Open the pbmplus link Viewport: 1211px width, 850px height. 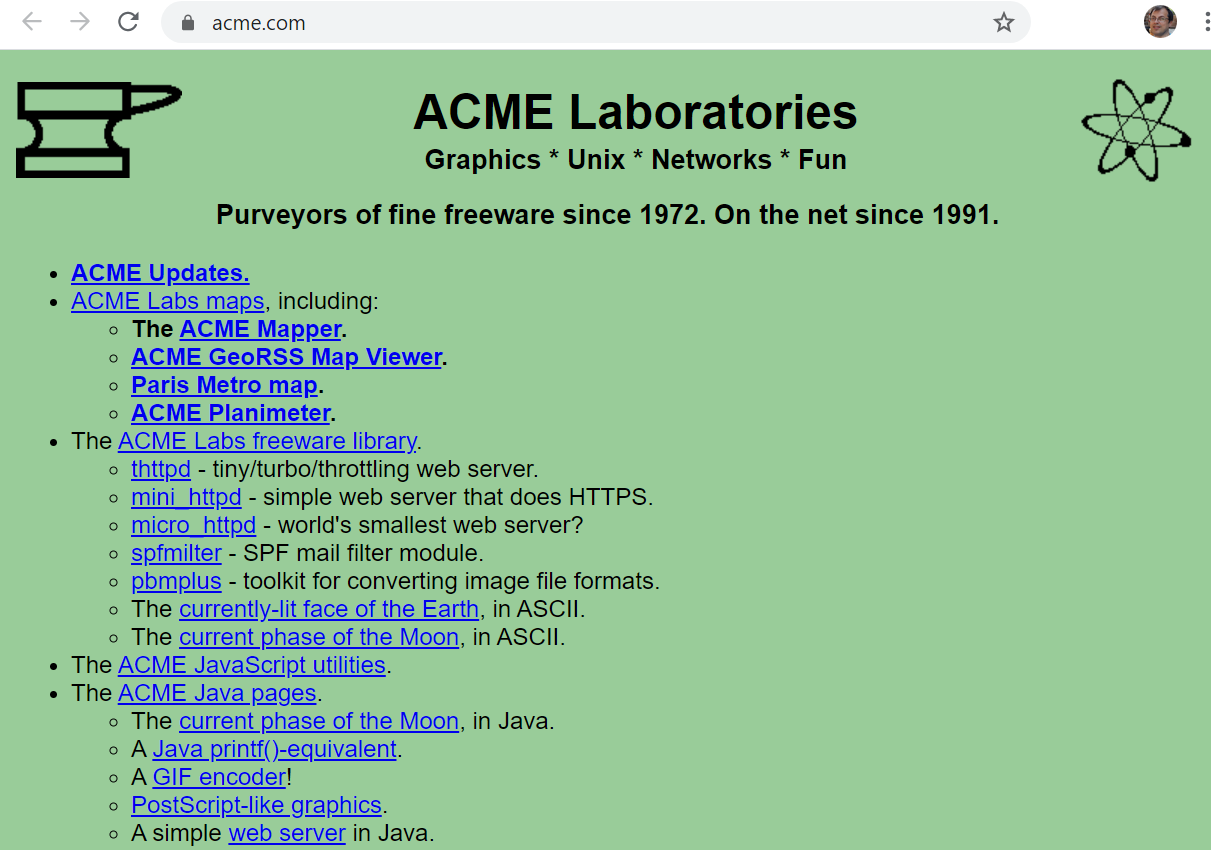176,581
